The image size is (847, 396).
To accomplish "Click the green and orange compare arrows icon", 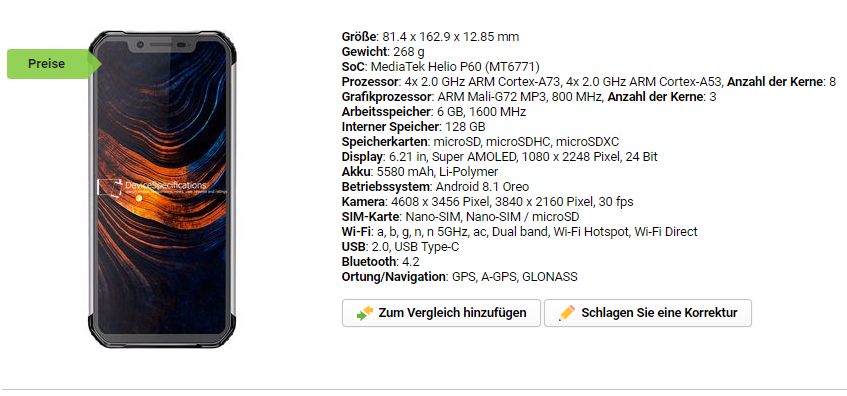I will [365, 313].
